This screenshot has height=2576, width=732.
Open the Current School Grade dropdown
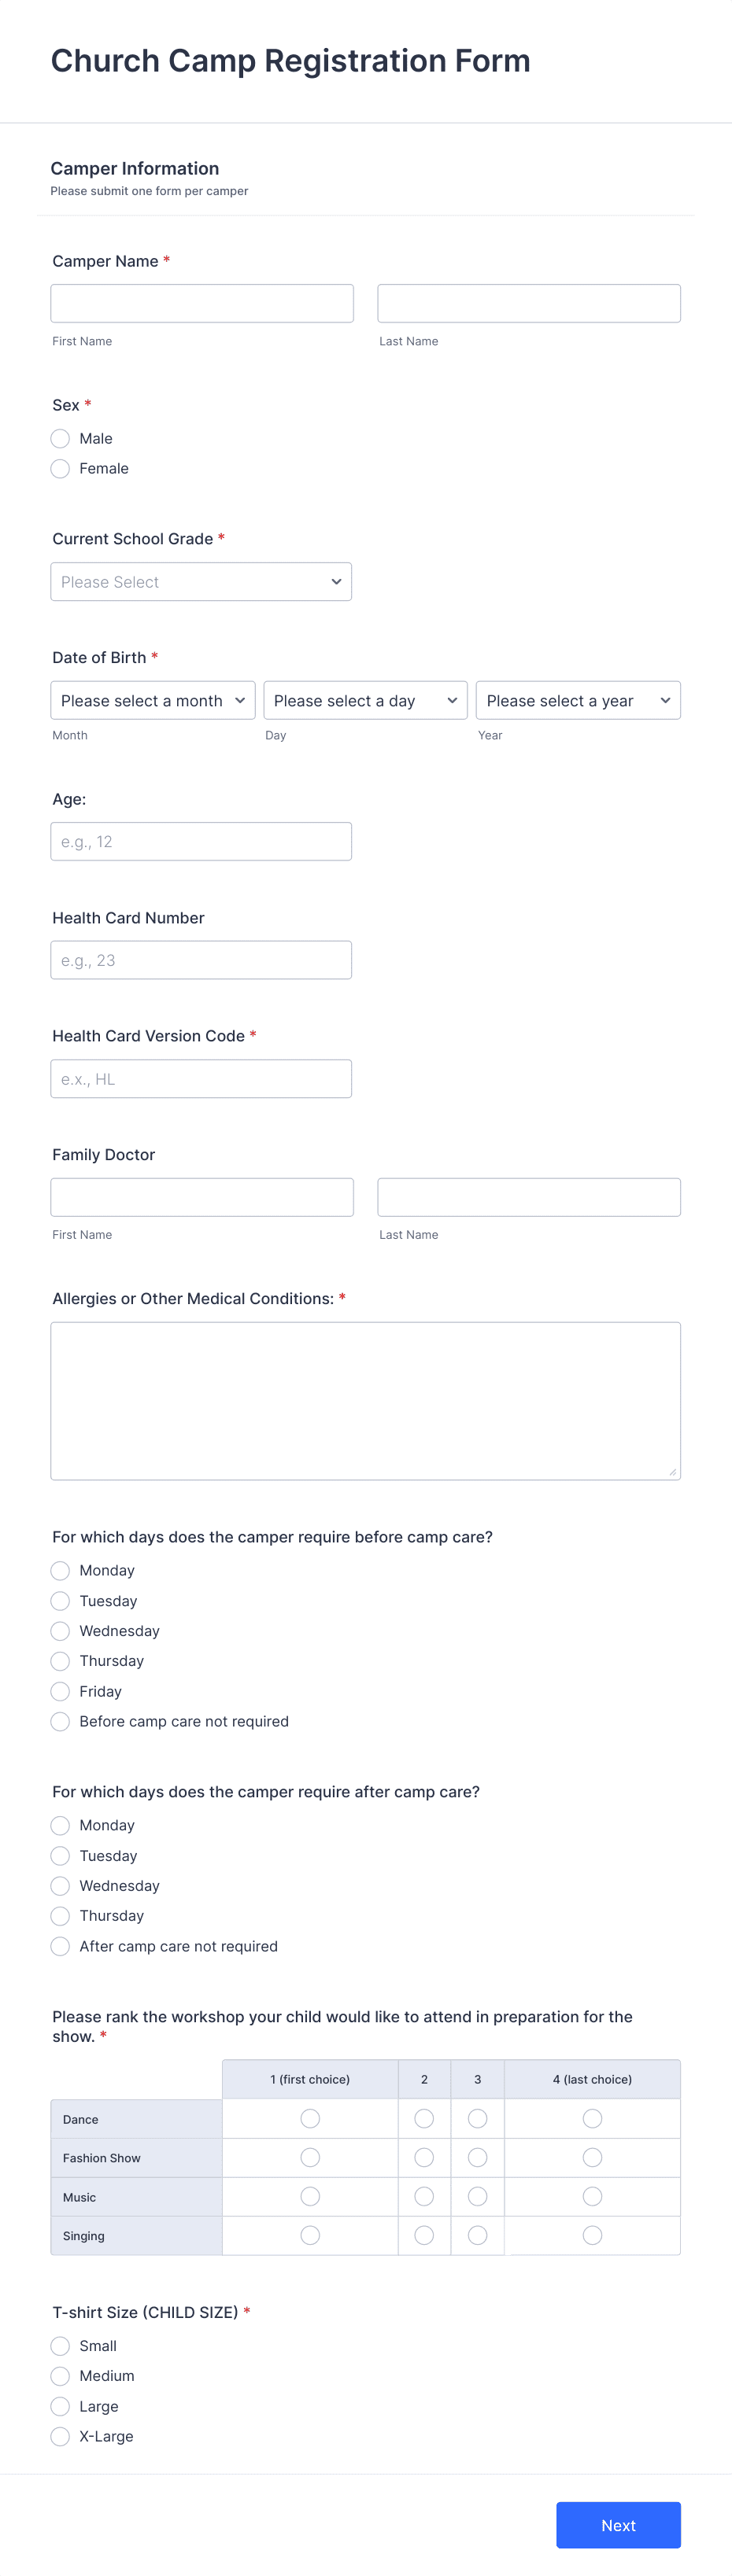click(201, 581)
